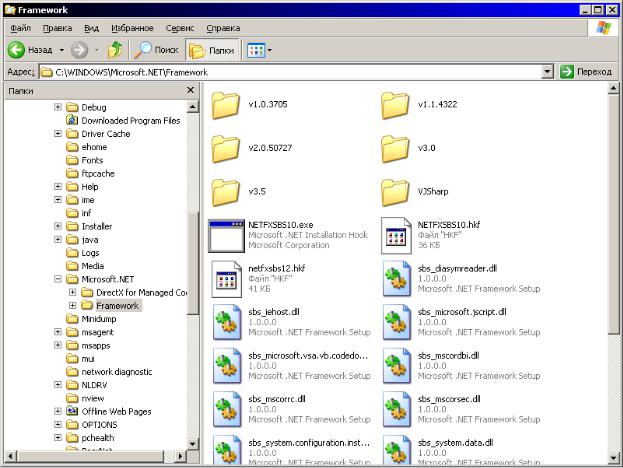This screenshot has width=623, height=468.
Task: Close the Папки side panel
Action: click(191, 90)
